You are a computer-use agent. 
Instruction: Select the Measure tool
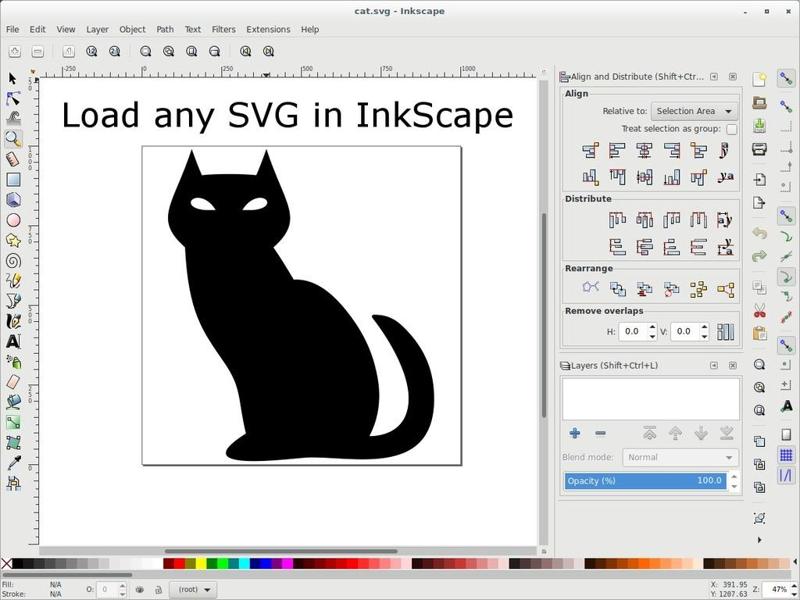coord(13,159)
